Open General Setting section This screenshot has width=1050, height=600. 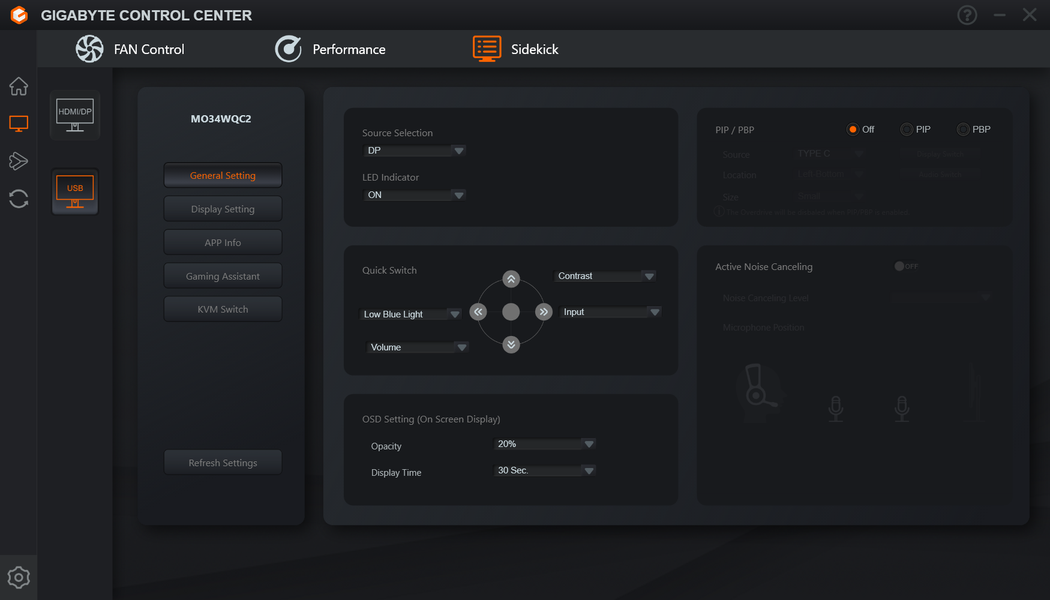[x=223, y=175]
